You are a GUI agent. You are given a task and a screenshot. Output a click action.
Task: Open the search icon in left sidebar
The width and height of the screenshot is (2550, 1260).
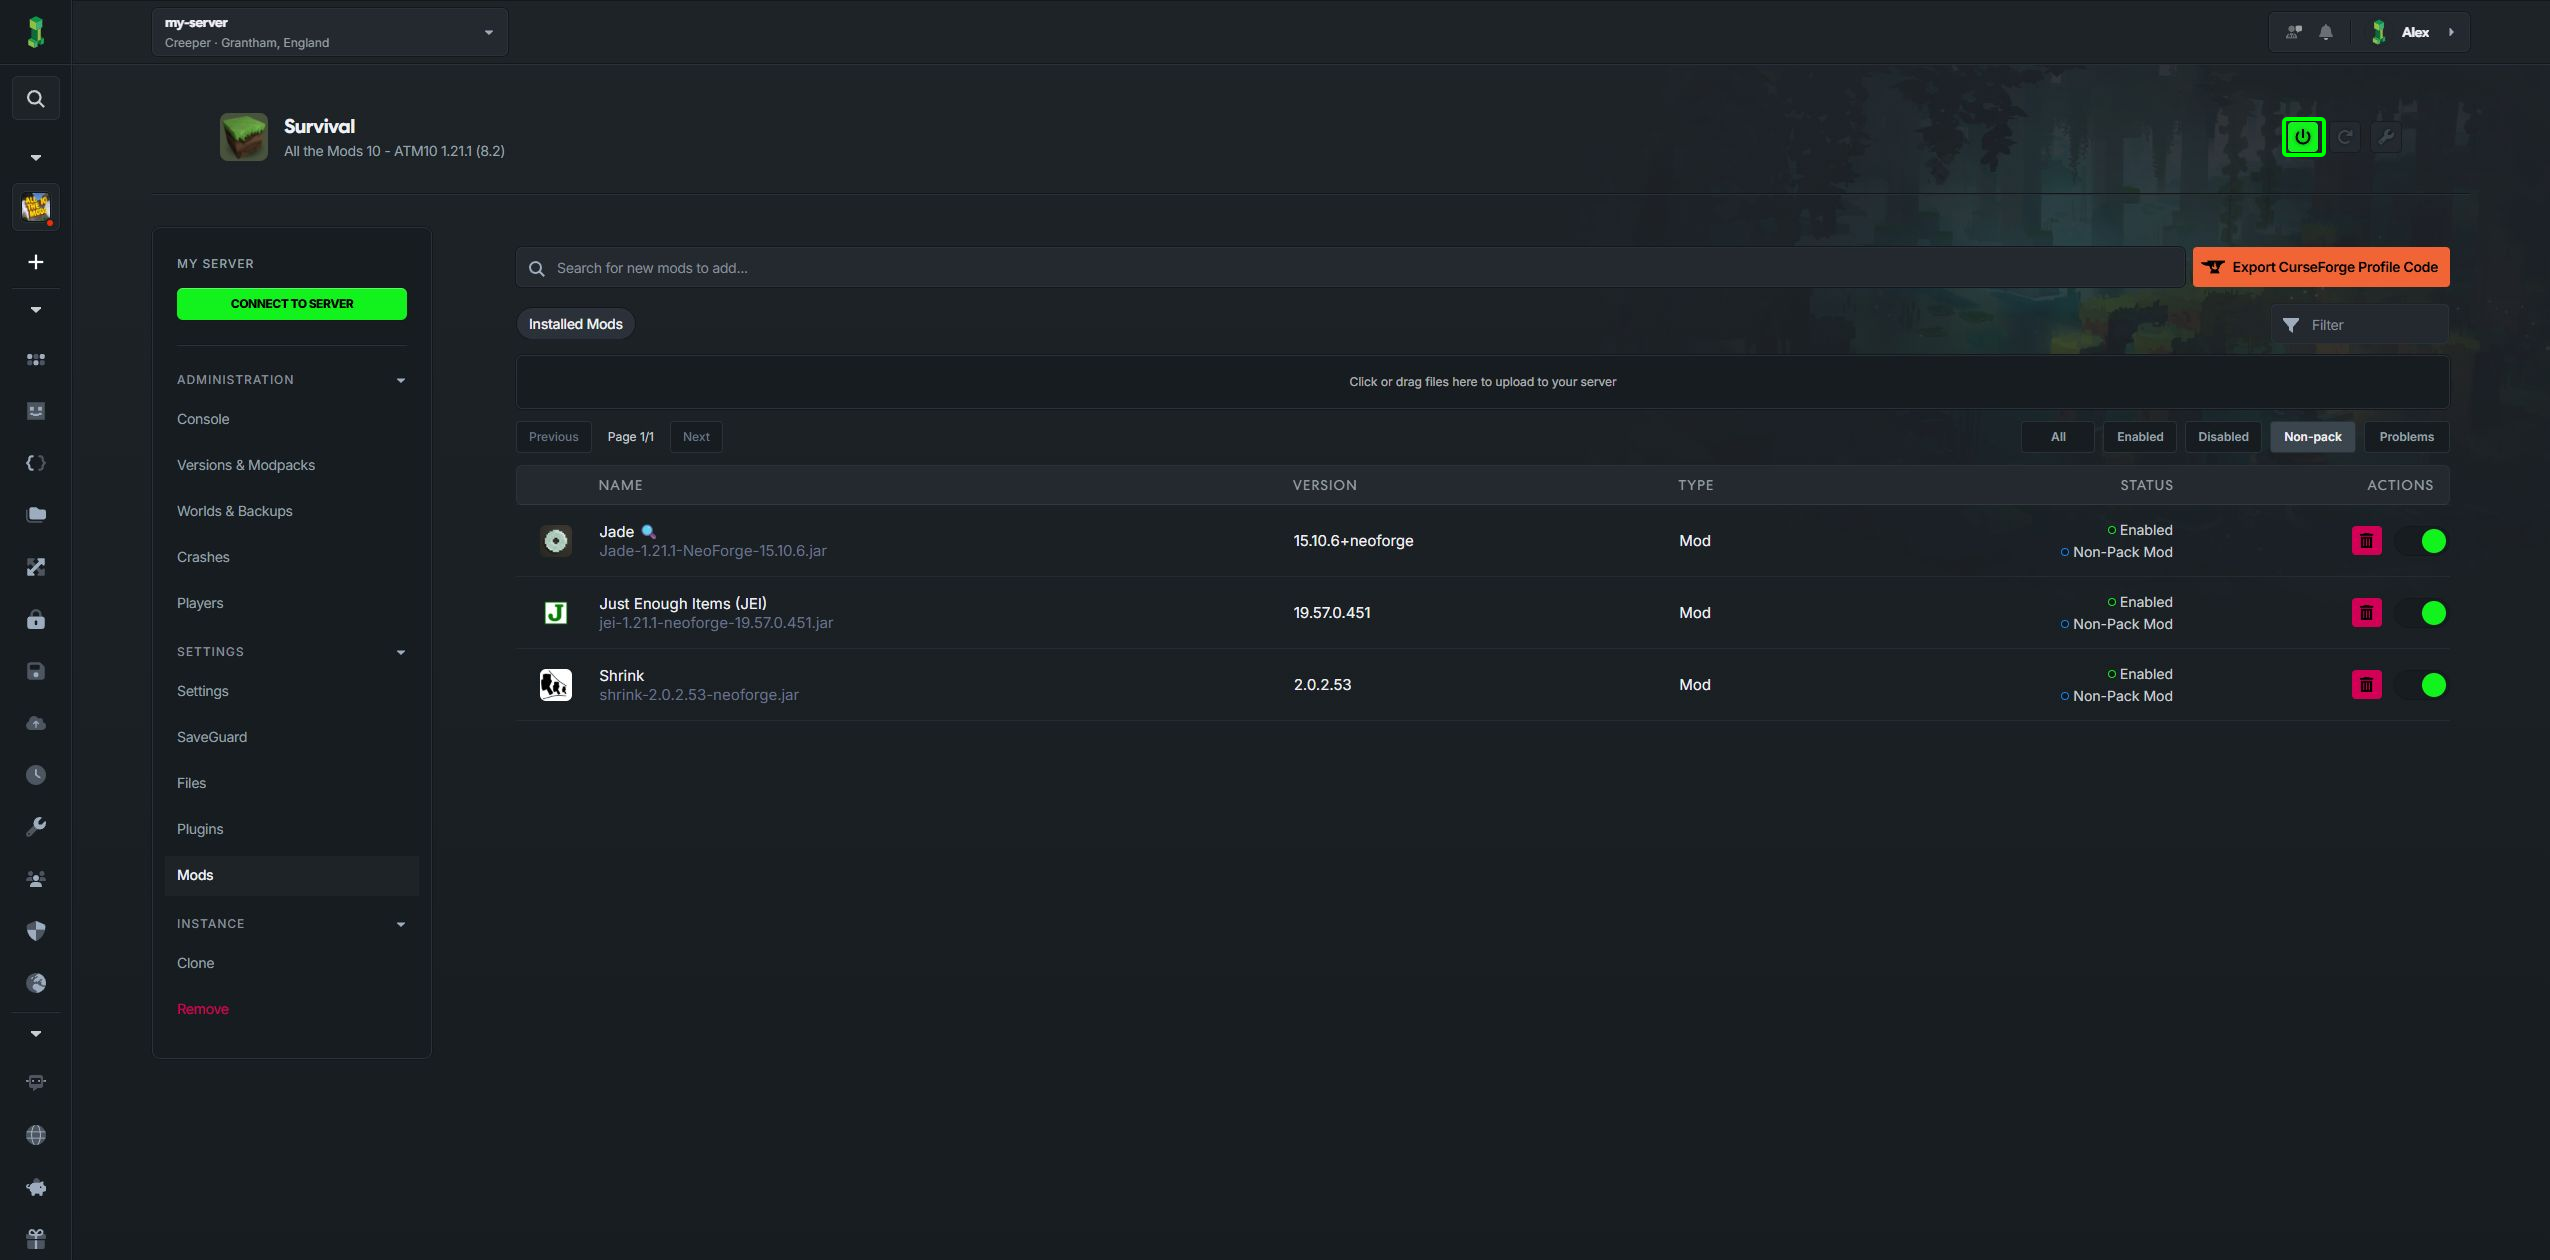pos(36,99)
